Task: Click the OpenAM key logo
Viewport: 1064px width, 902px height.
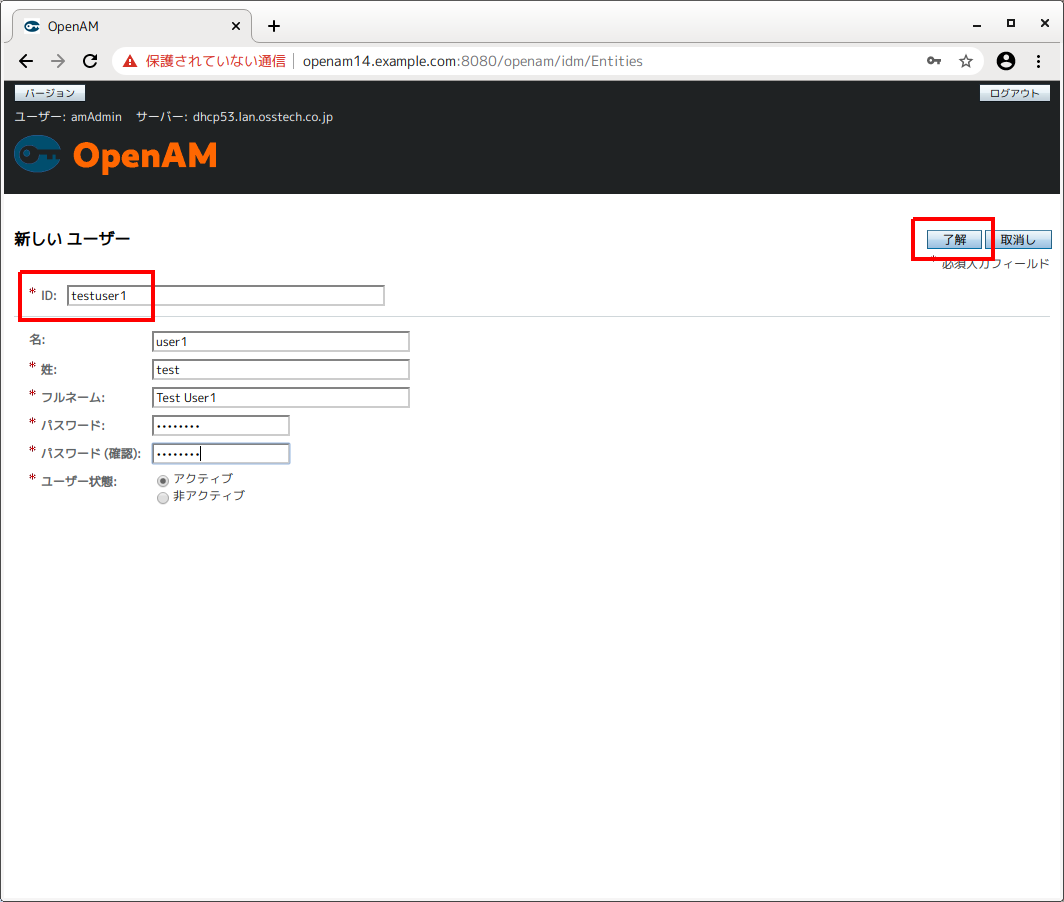Action: tap(36, 155)
